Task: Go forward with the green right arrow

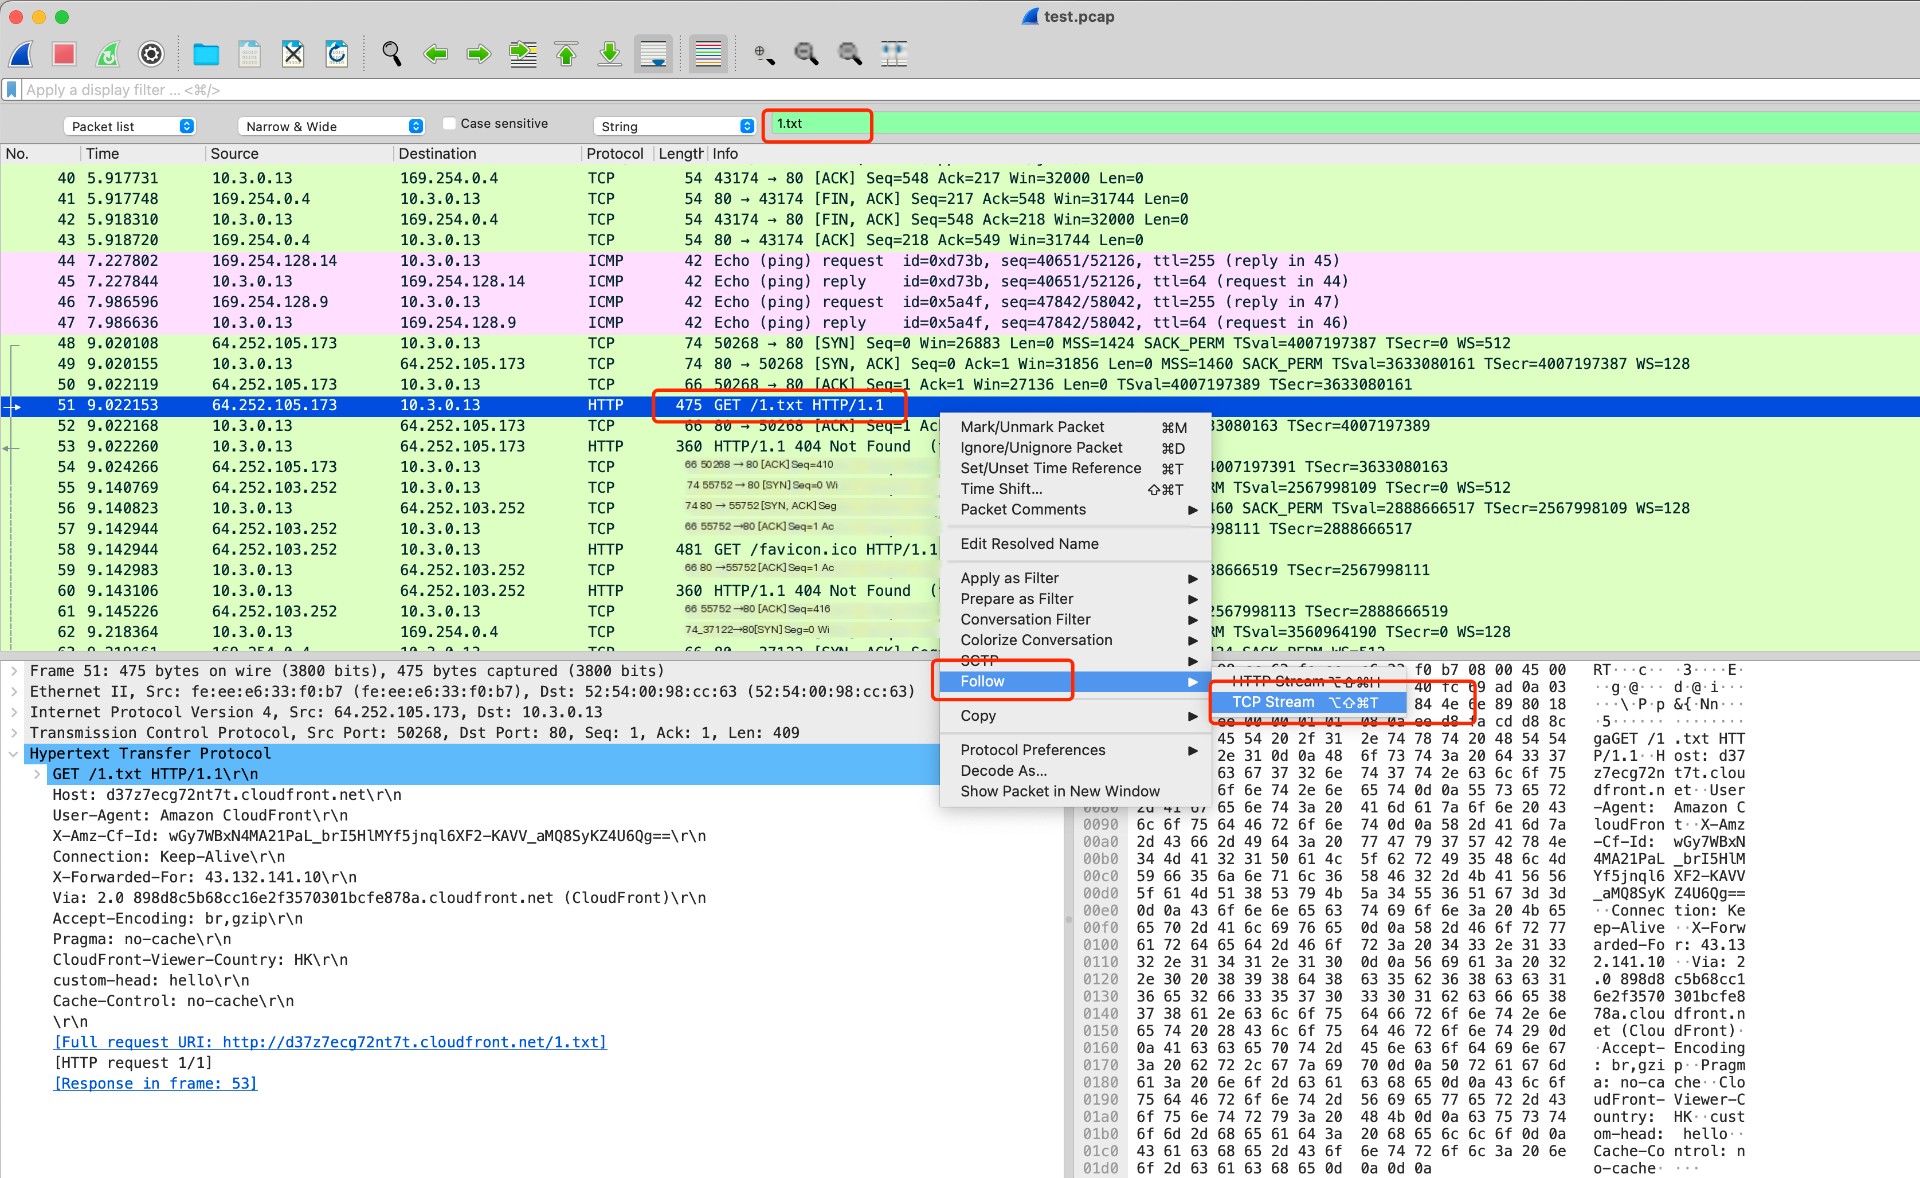Action: point(479,54)
